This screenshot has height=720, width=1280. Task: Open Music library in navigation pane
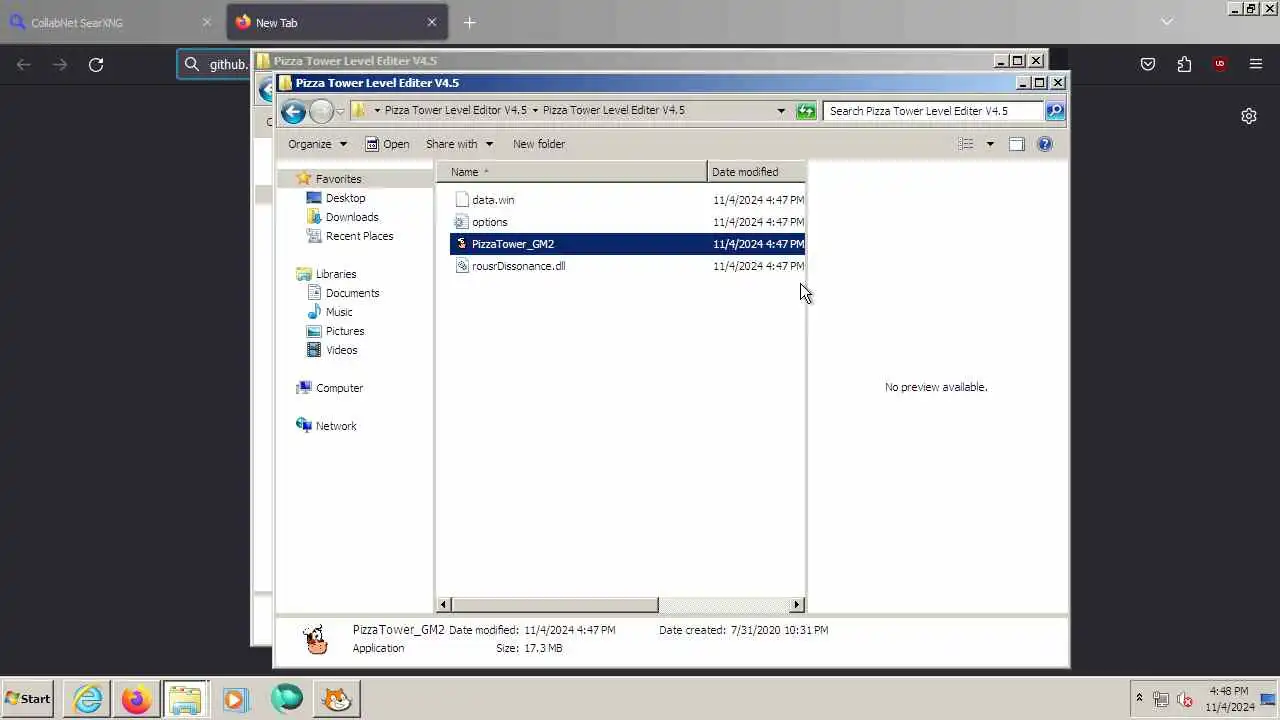tap(338, 312)
